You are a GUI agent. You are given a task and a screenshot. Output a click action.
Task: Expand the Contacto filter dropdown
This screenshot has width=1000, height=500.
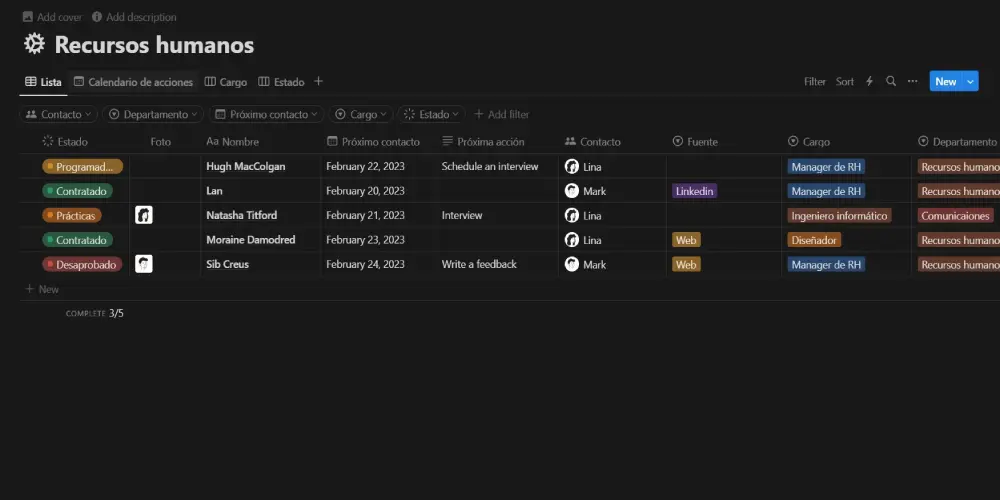58,115
